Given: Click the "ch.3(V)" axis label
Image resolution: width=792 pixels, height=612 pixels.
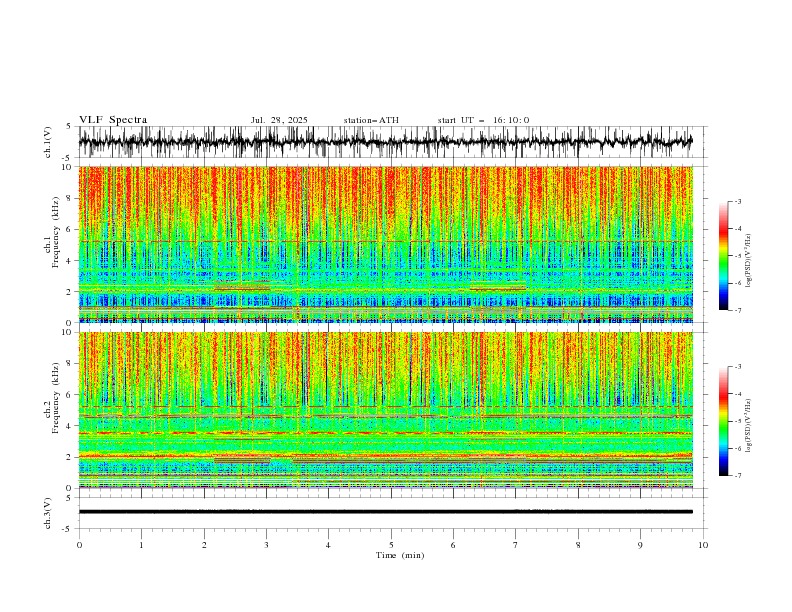Looking at the screenshot, I should tap(48, 513).
